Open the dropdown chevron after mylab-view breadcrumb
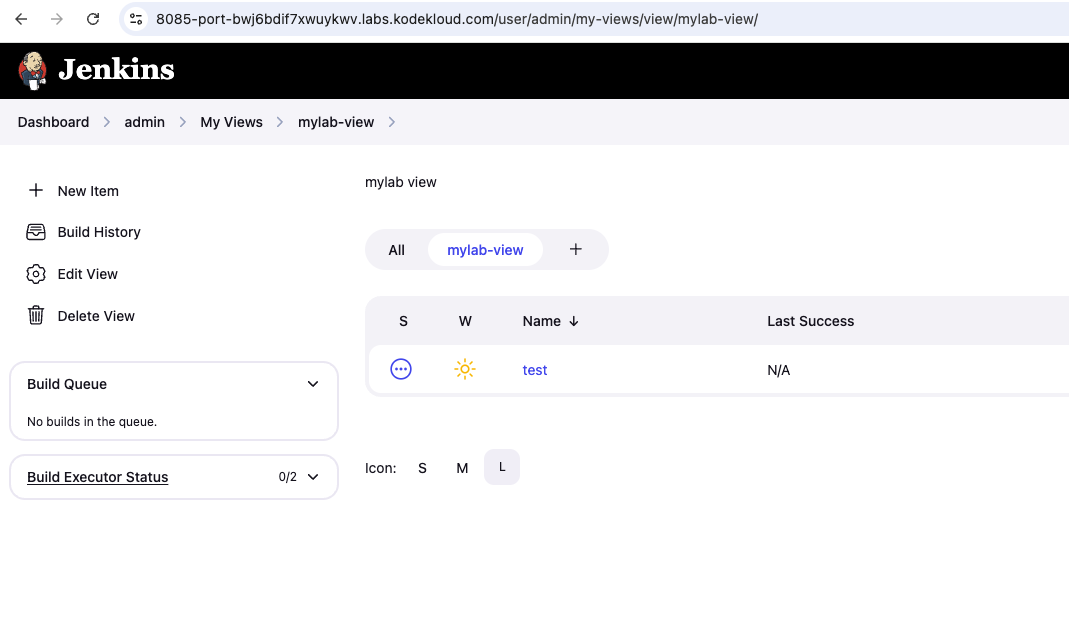 [392, 122]
